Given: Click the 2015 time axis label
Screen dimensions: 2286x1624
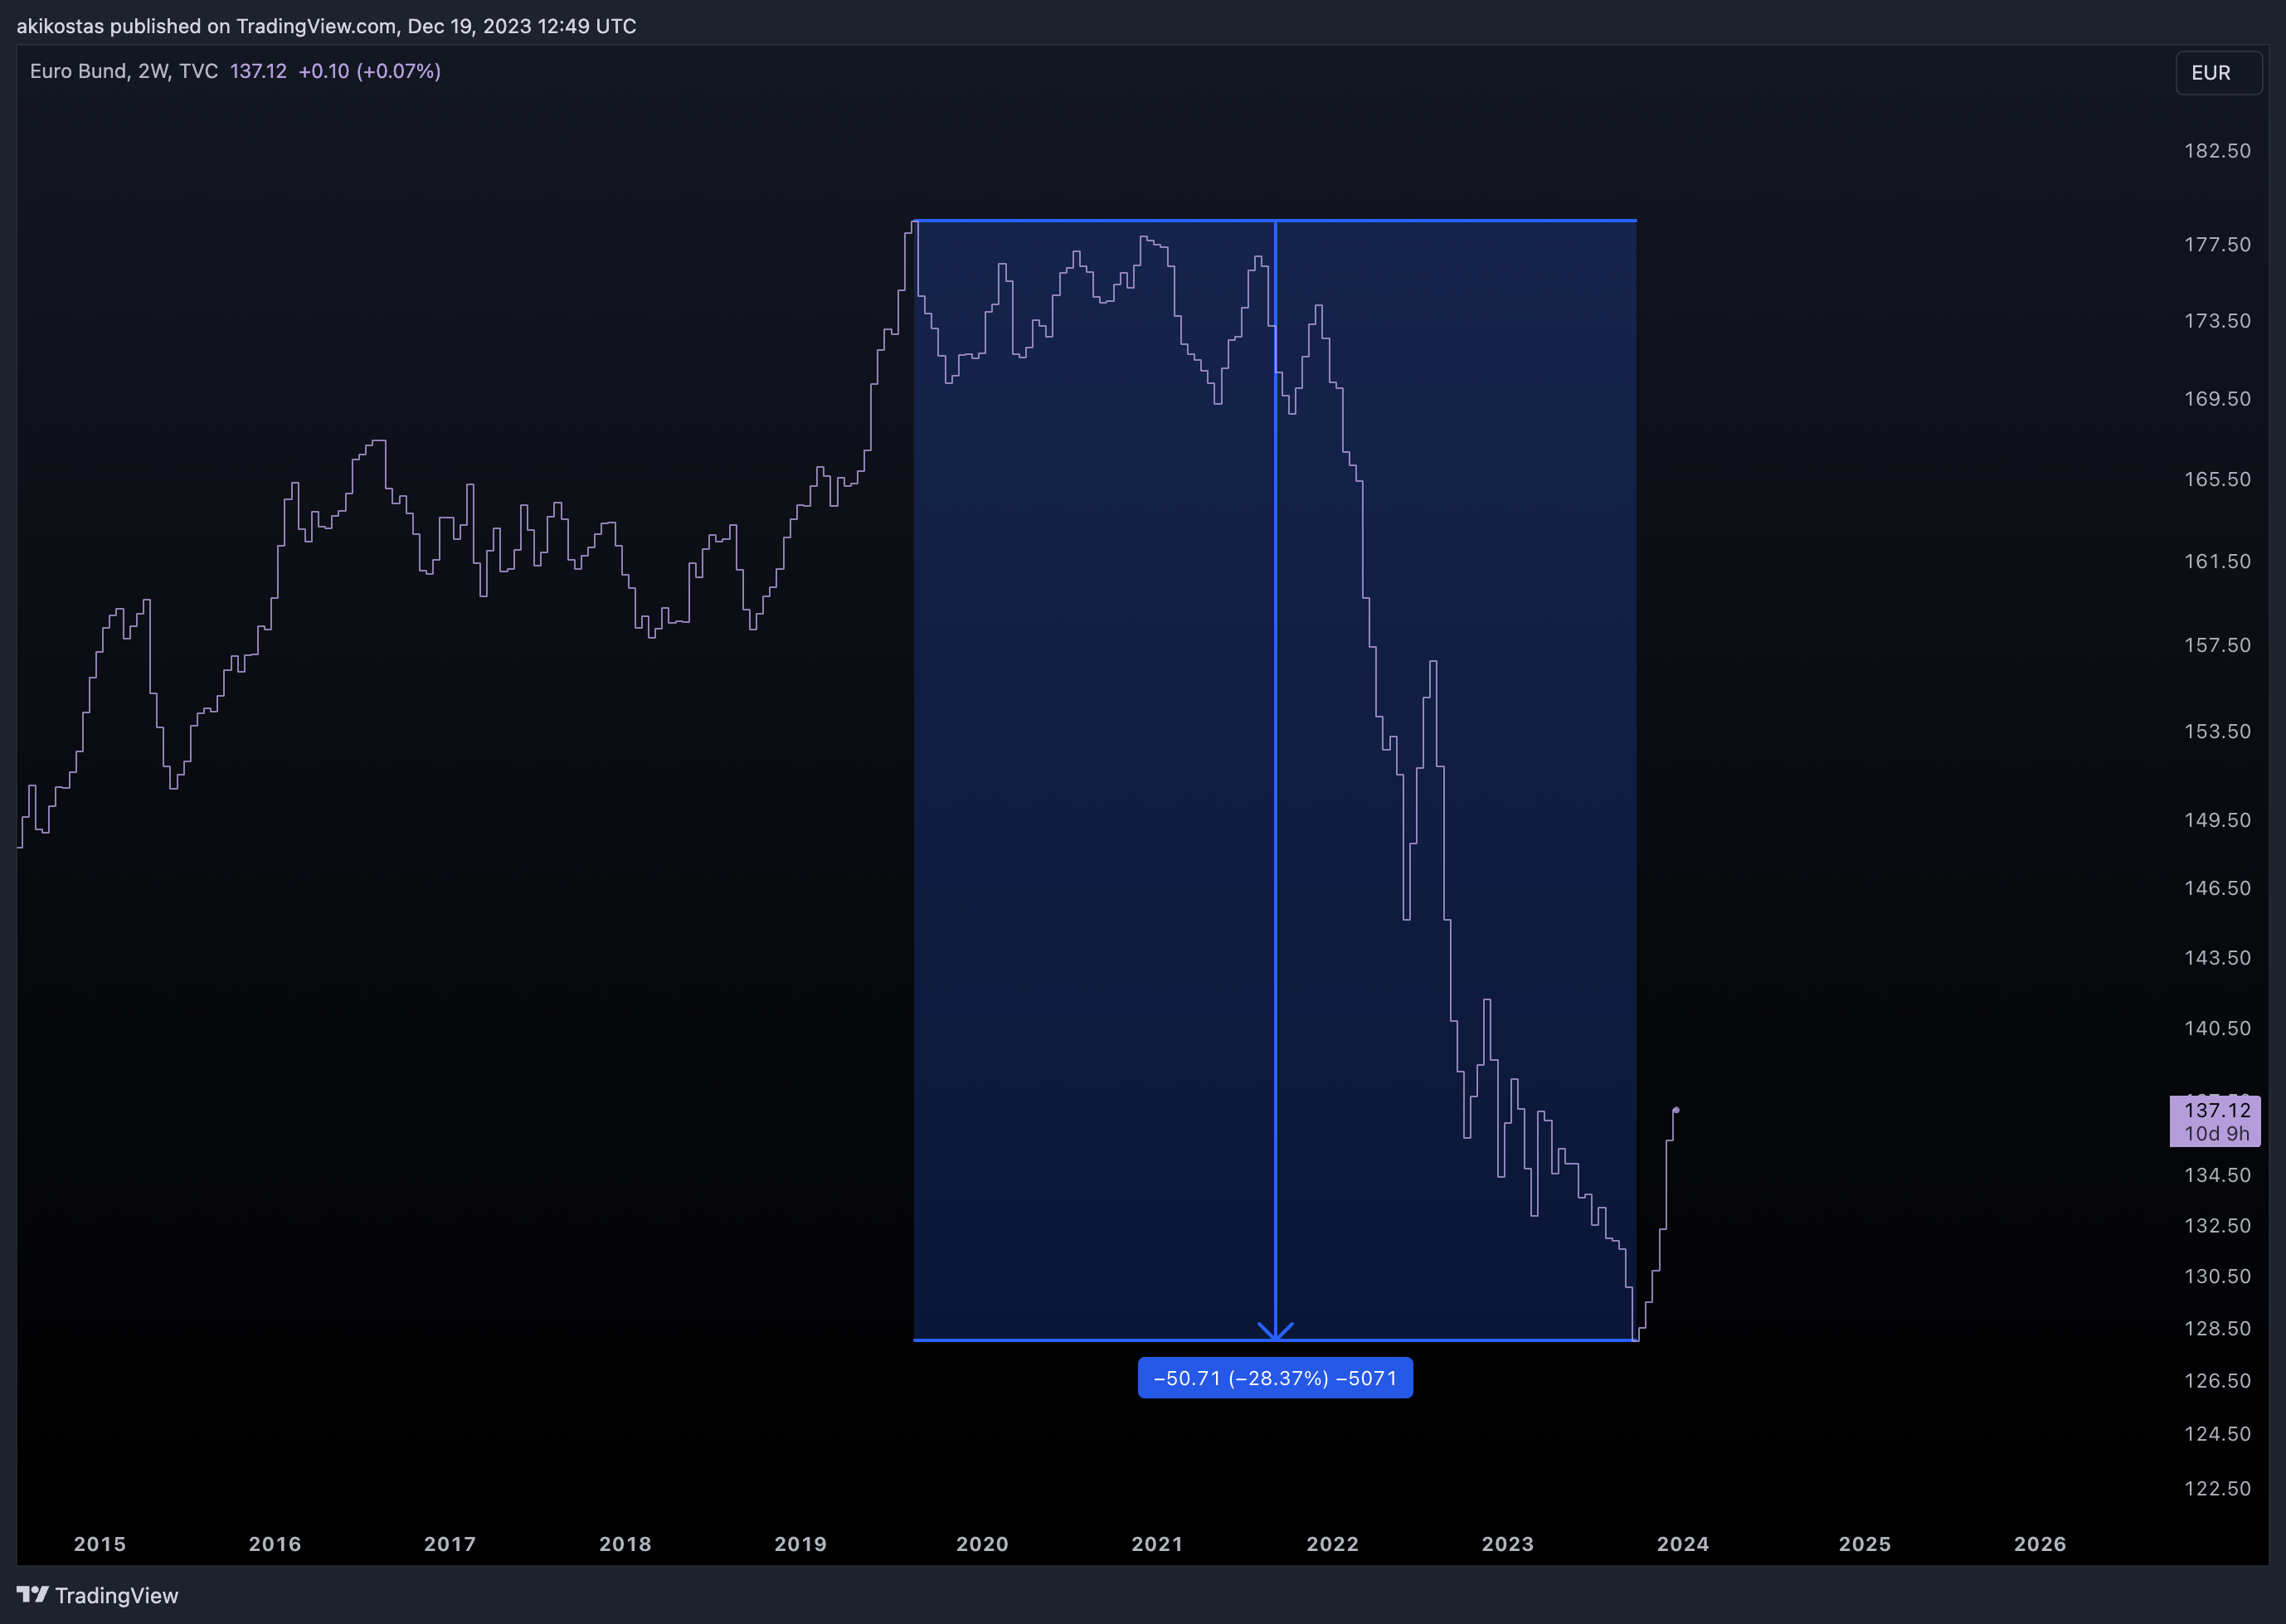Looking at the screenshot, I should [x=100, y=1544].
